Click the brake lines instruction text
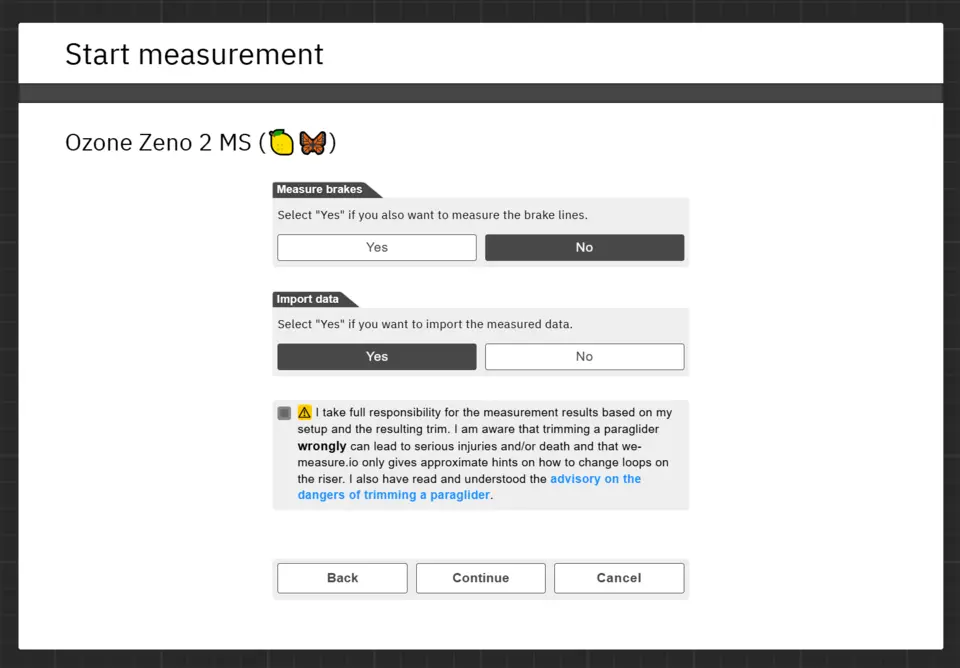Viewport: 960px width, 668px height. (x=432, y=215)
